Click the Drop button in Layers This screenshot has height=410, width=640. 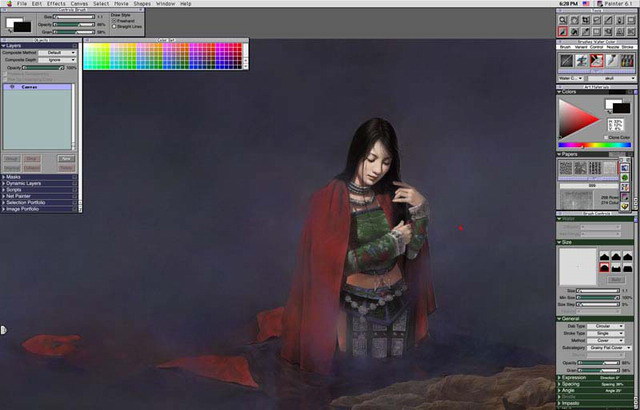click(x=31, y=158)
